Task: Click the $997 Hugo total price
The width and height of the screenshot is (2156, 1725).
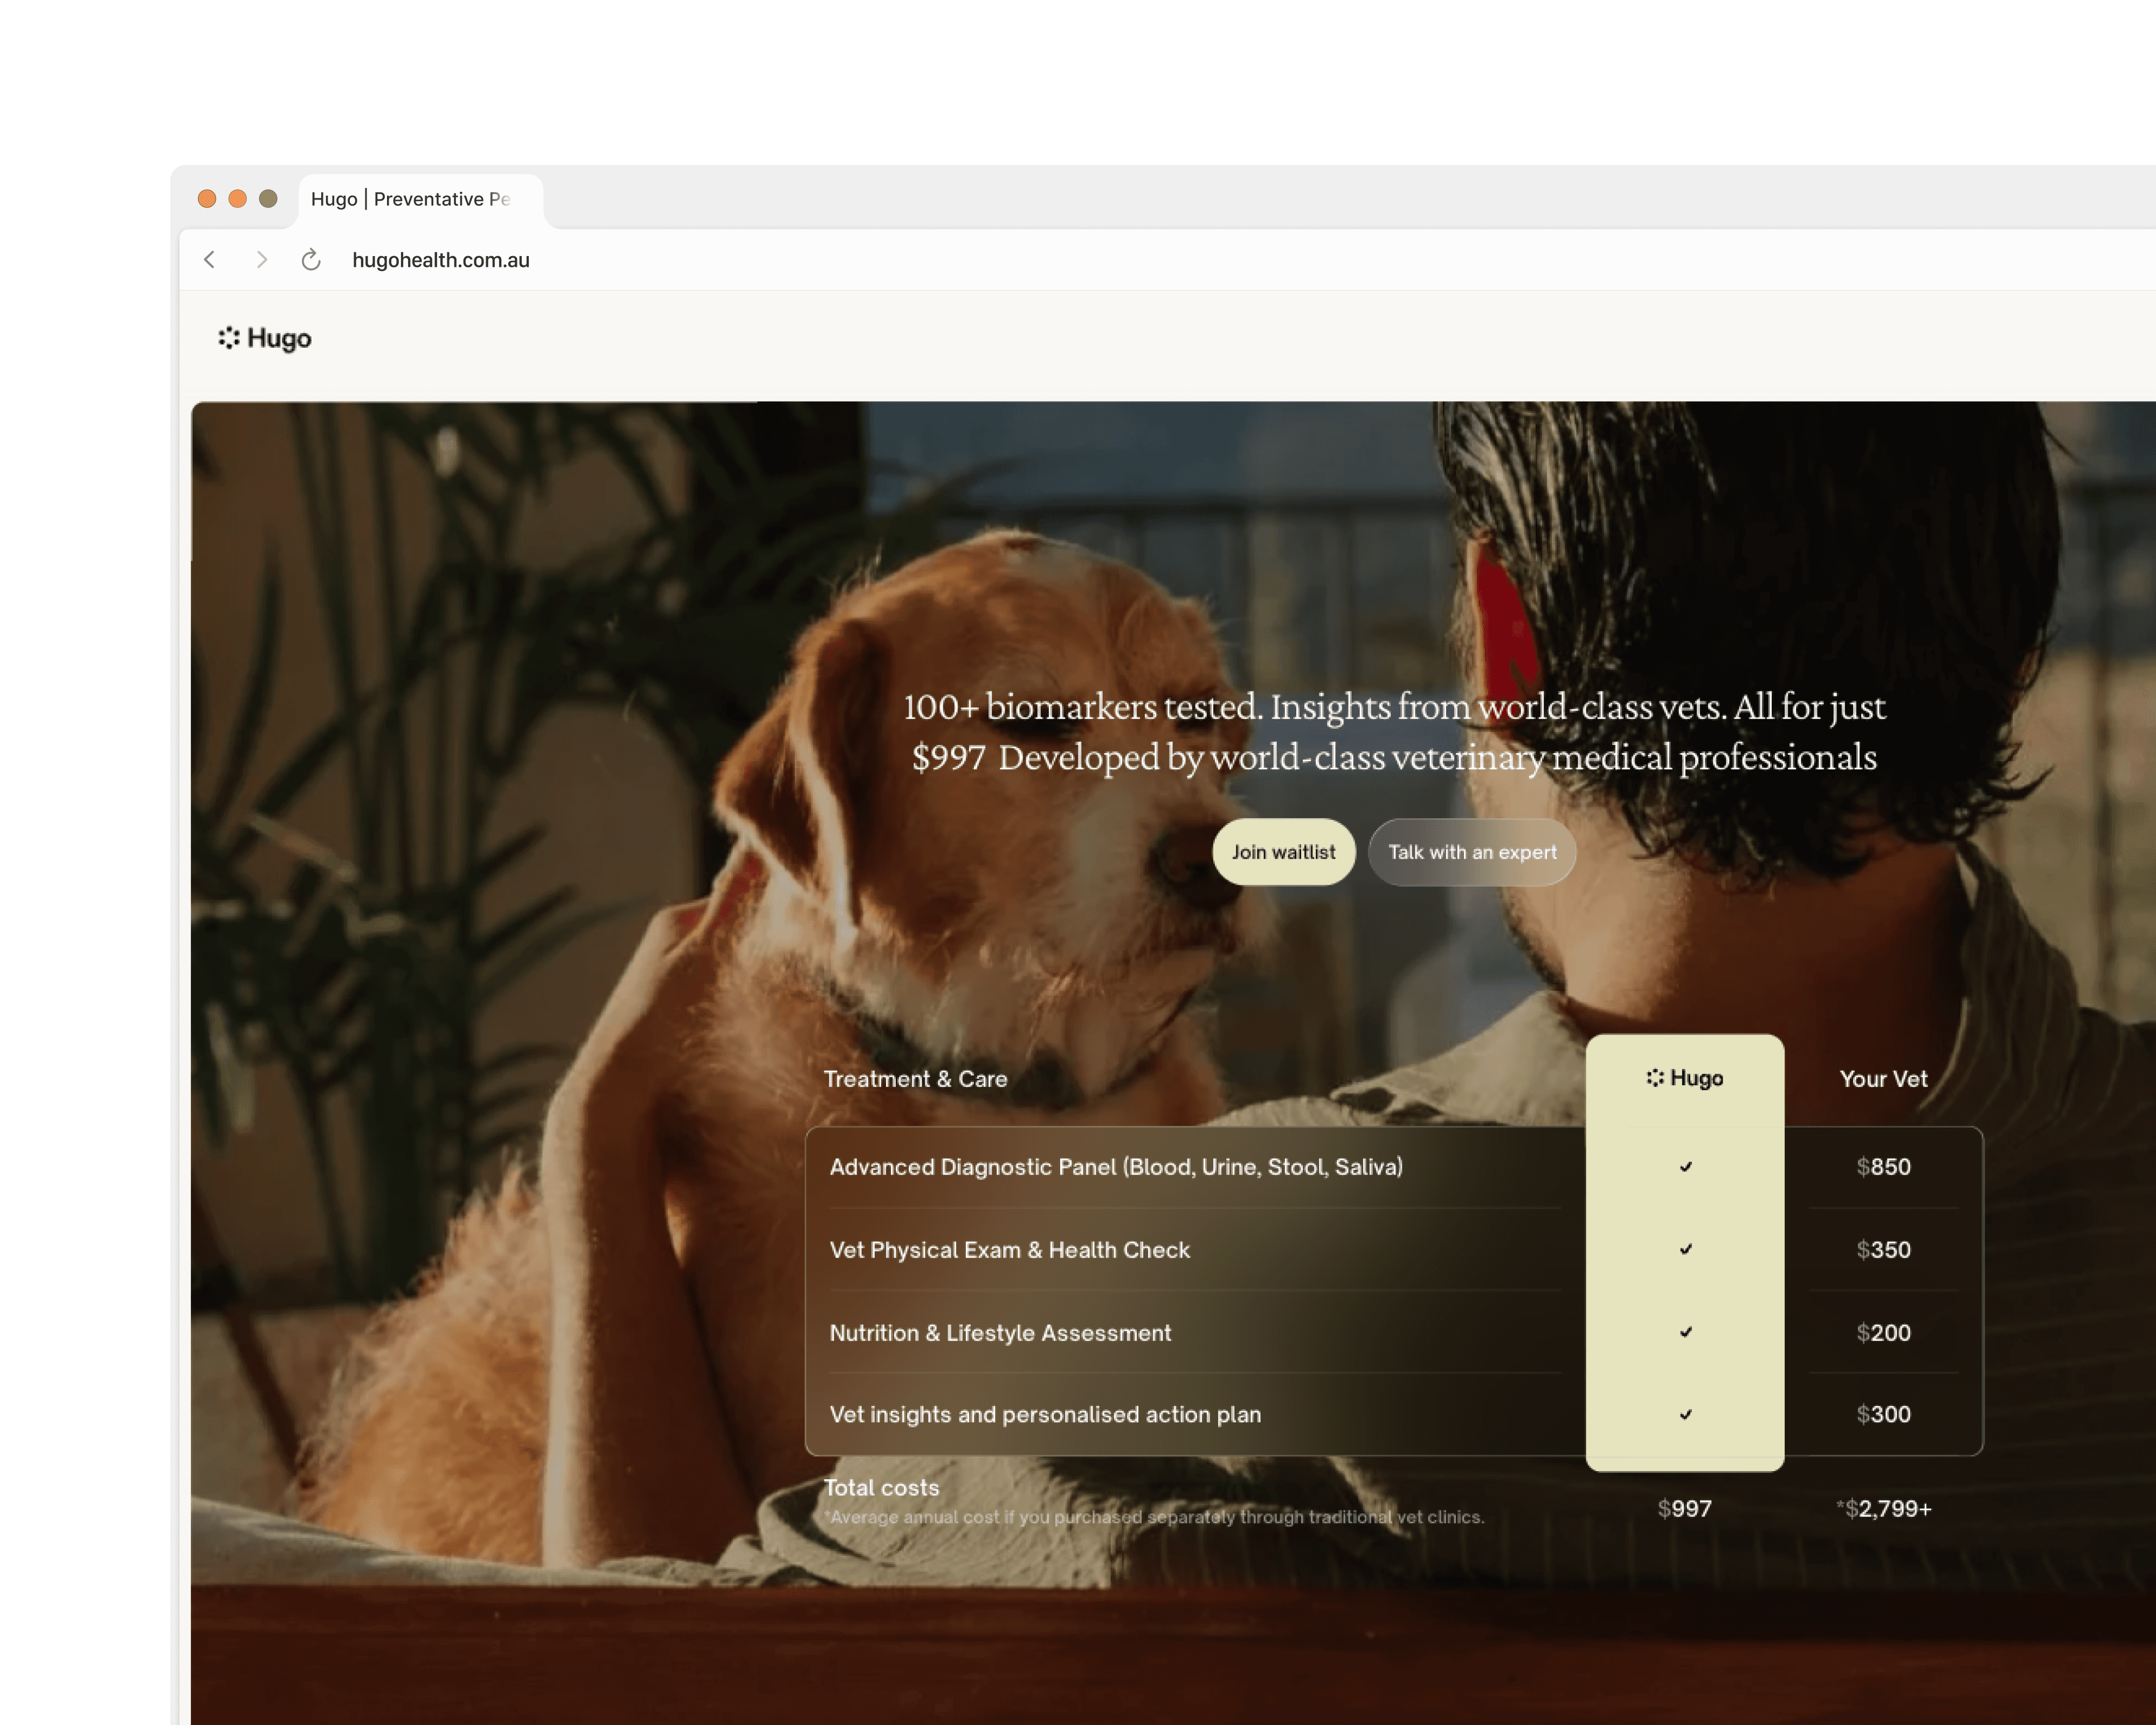Action: 1684,1508
